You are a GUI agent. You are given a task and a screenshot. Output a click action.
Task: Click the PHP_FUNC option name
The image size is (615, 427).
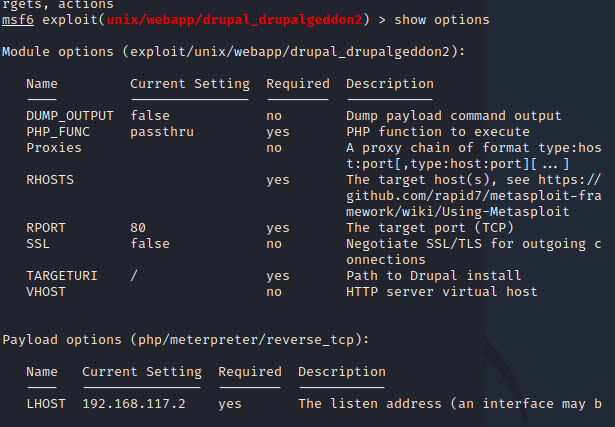[x=58, y=132]
